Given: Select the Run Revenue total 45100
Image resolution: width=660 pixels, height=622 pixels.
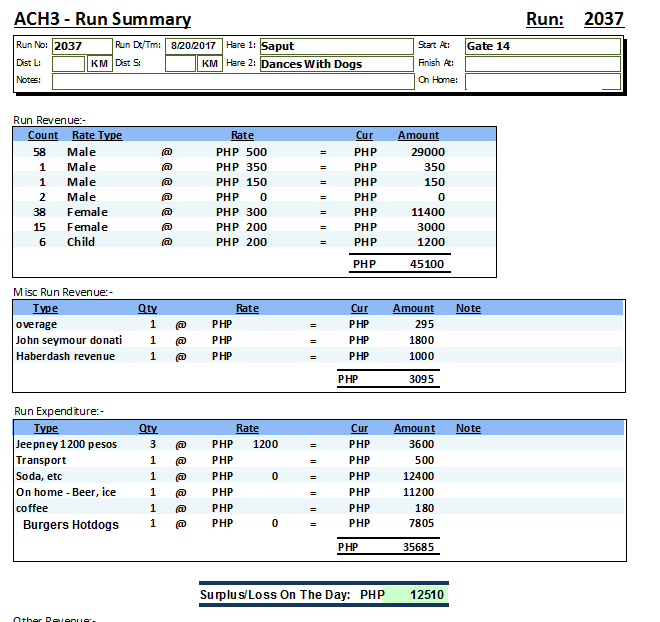Looking at the screenshot, I should 427,265.
